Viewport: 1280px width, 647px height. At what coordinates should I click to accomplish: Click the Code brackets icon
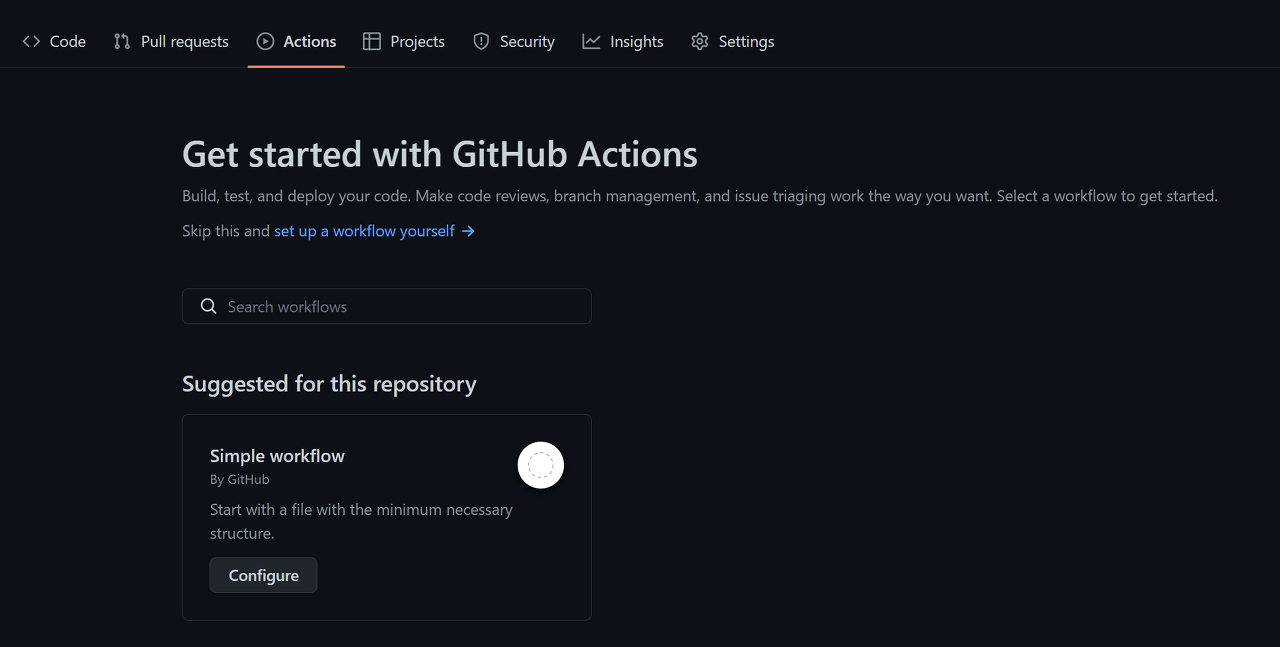pos(31,41)
